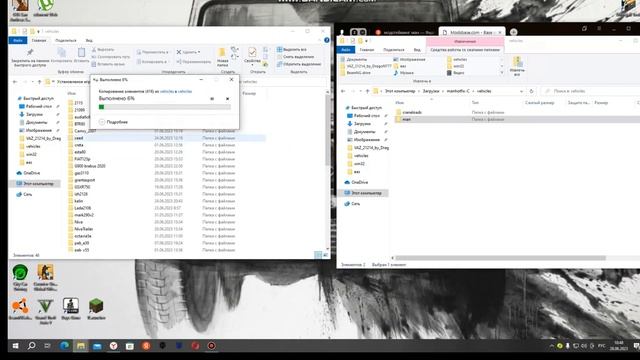Image resolution: width=640 pixels, height=360 pixels.
Task: Click Вырезать in left window ribbon
Action: 103,49
